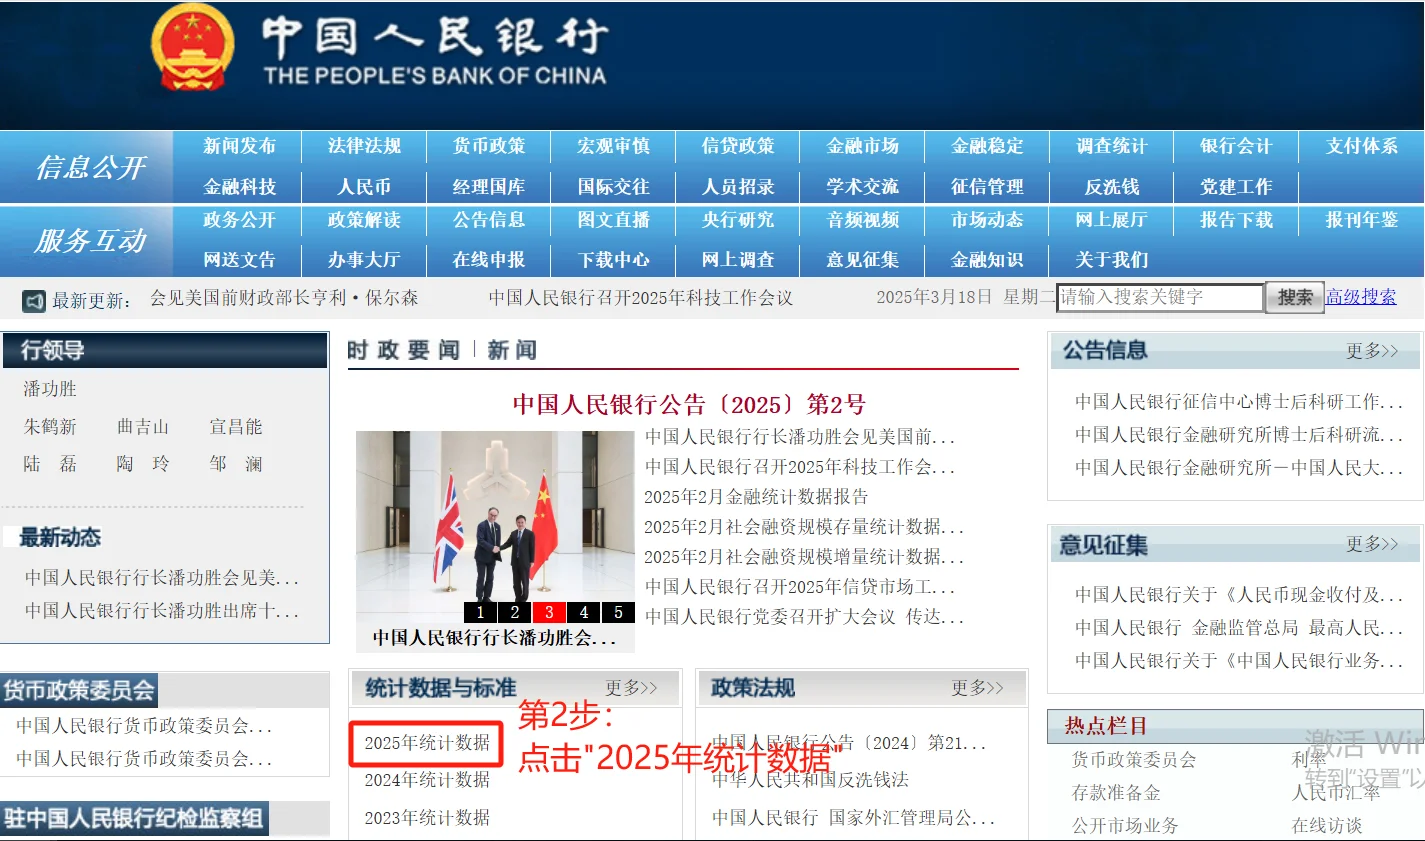Open 2025年2月金融统计数据报告 news
Viewport: 1425px width, 841px height.
[x=756, y=497]
